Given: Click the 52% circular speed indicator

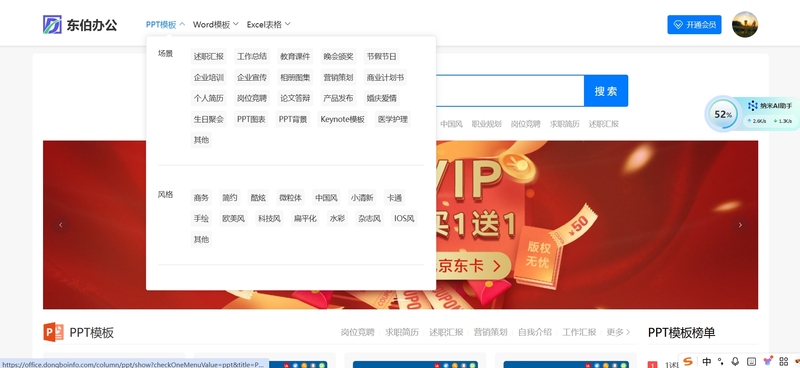Looking at the screenshot, I should pyautogui.click(x=723, y=114).
